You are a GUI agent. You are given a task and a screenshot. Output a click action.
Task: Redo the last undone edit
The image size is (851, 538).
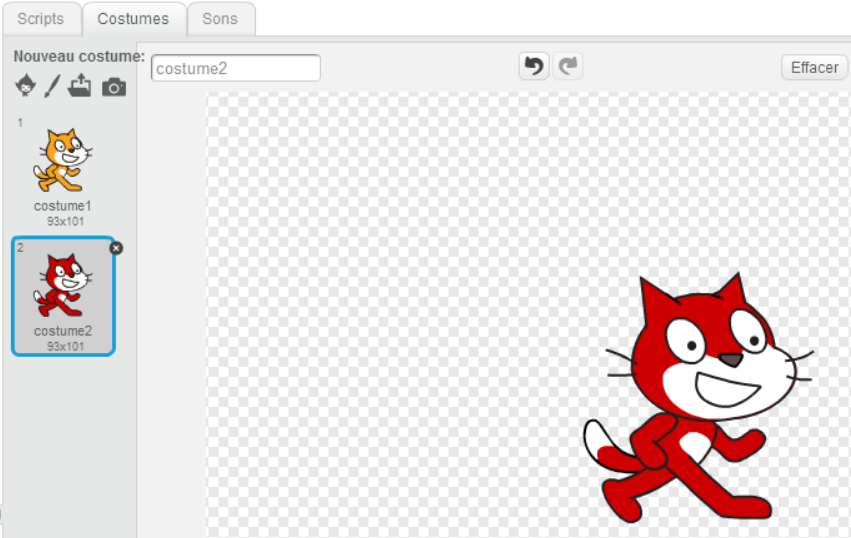(x=568, y=66)
